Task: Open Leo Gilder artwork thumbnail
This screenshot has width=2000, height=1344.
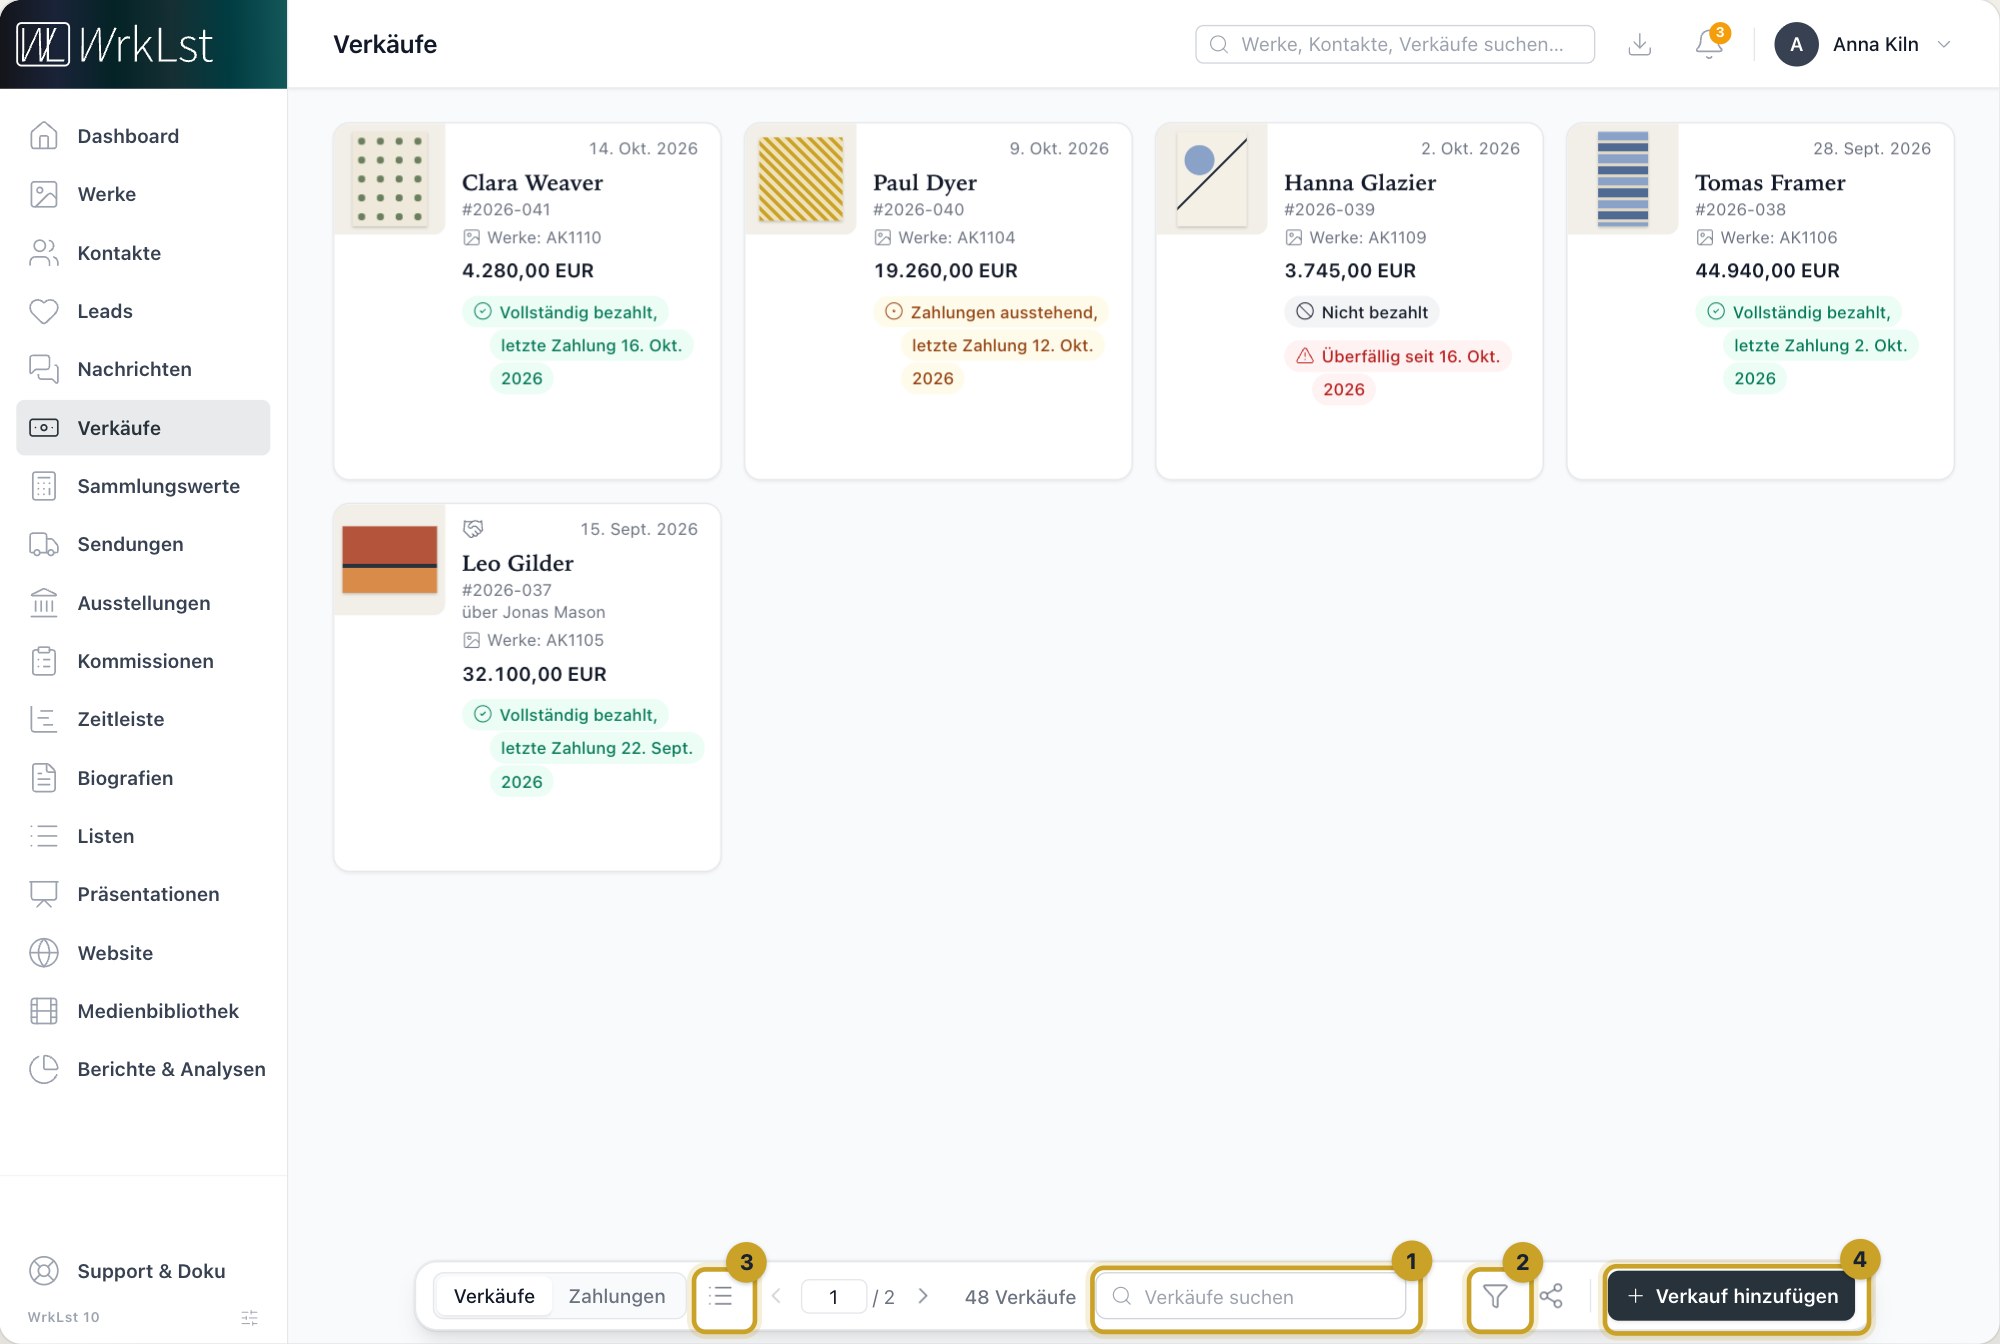Action: [x=389, y=559]
